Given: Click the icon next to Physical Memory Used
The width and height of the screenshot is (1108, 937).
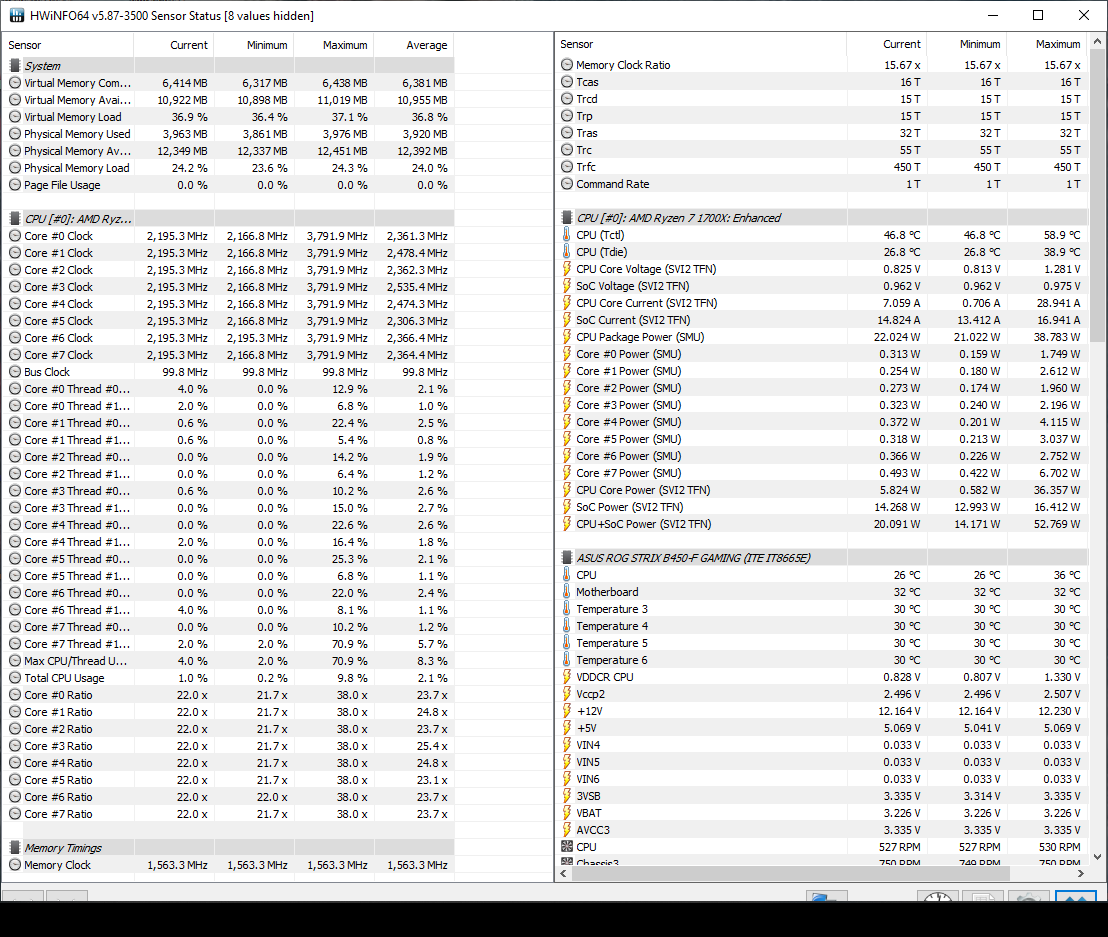Looking at the screenshot, I should tap(15, 134).
